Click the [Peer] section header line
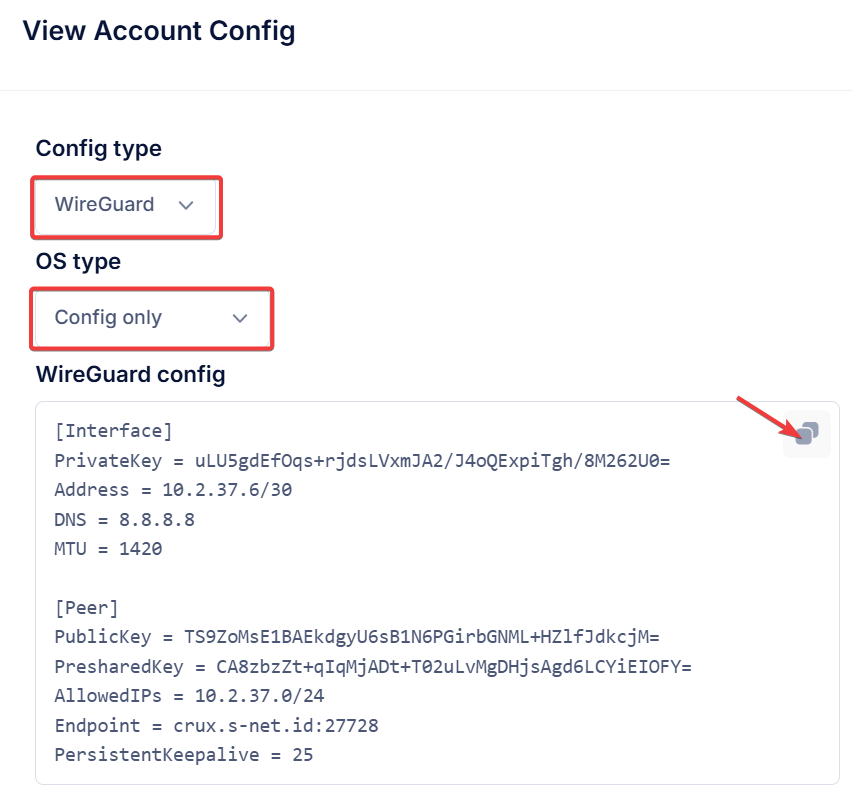This screenshot has width=853, height=796. tap(86, 608)
